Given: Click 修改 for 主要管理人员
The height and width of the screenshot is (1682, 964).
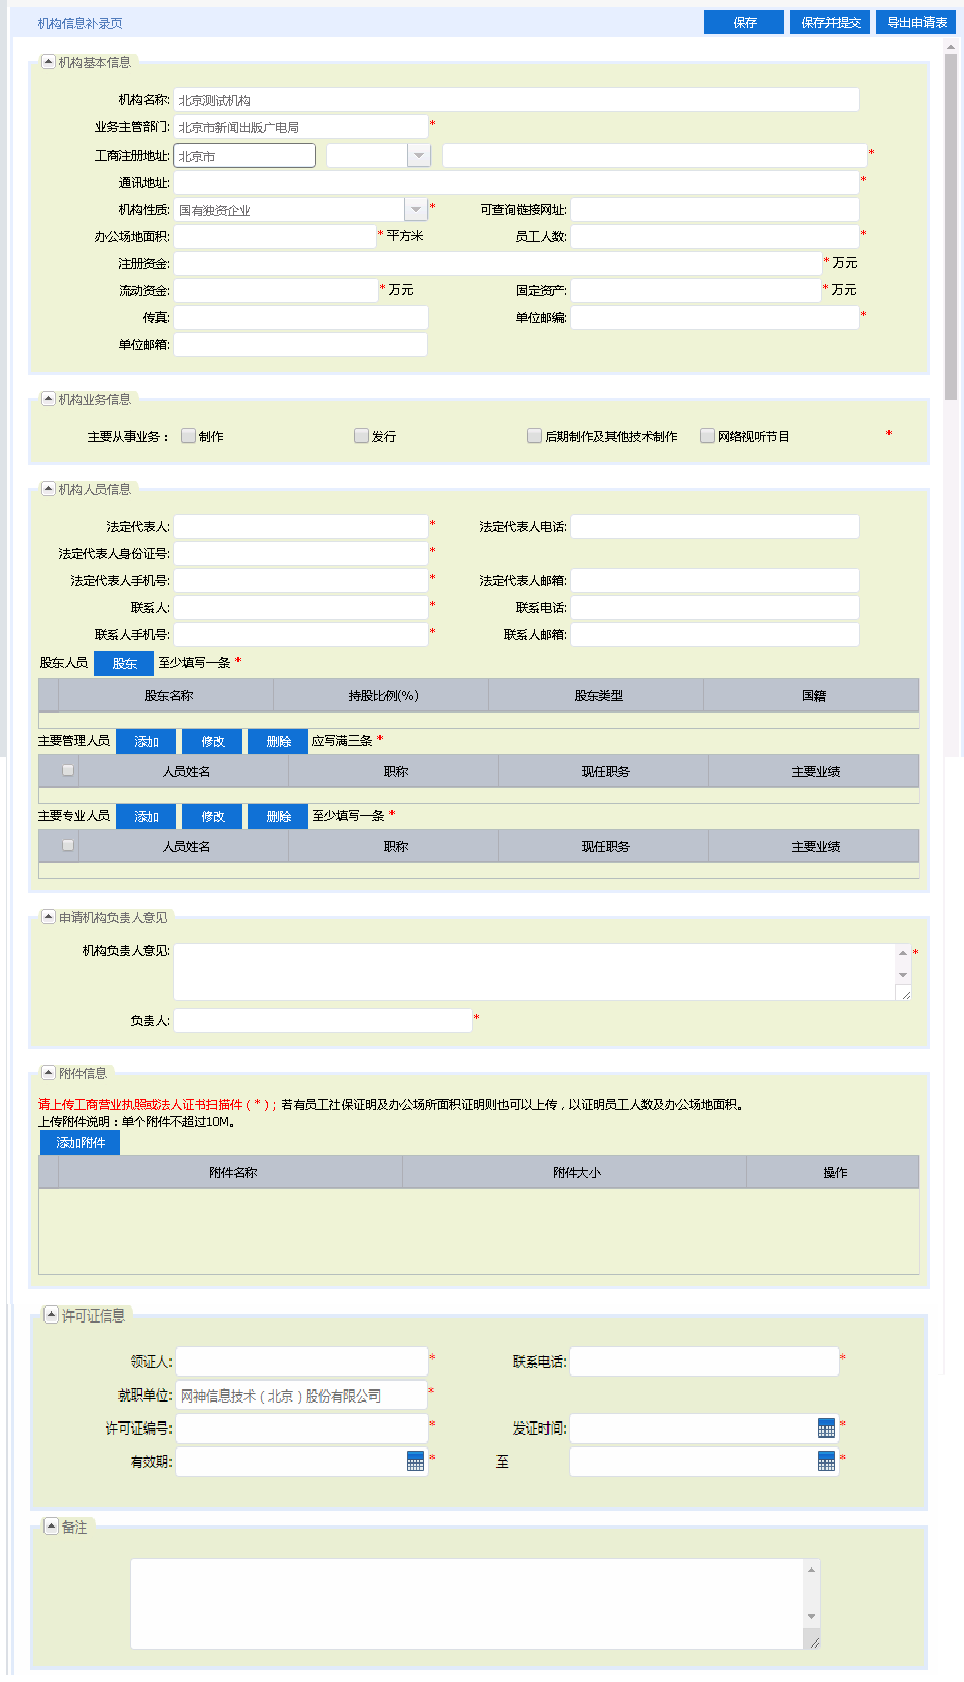Looking at the screenshot, I should (212, 741).
